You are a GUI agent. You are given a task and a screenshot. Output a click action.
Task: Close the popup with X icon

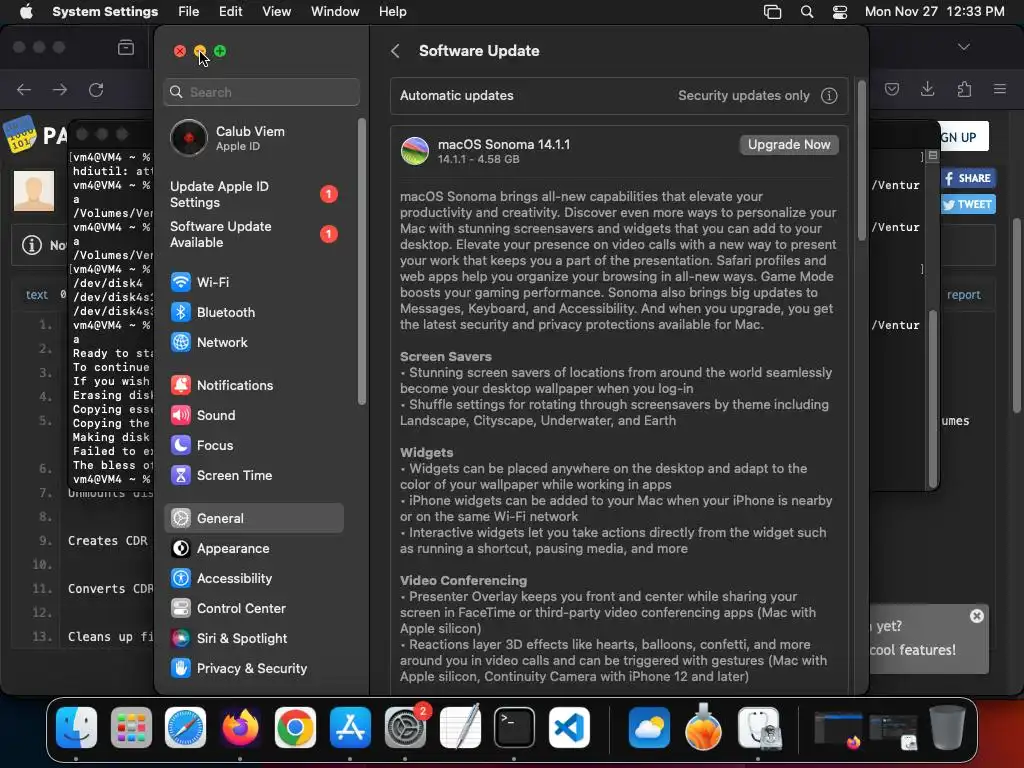click(976, 616)
